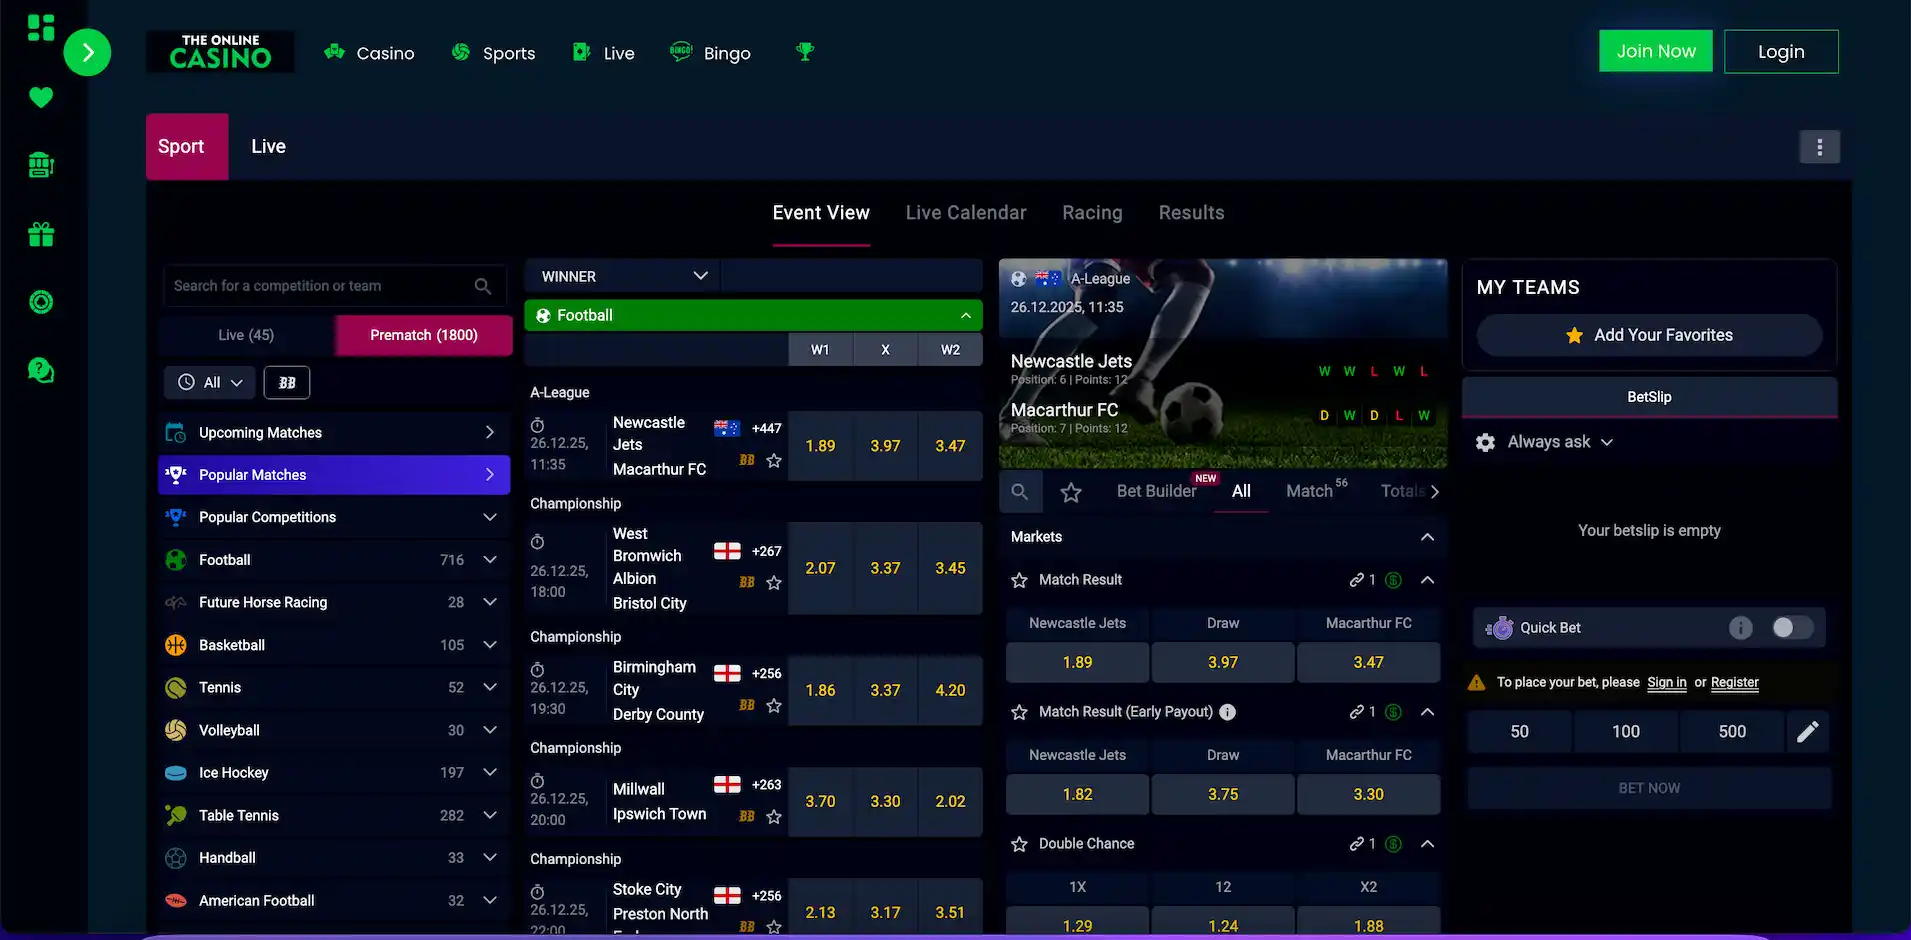The width and height of the screenshot is (1911, 940).
Task: Switch to the Live Calendar tab
Action: click(x=965, y=212)
